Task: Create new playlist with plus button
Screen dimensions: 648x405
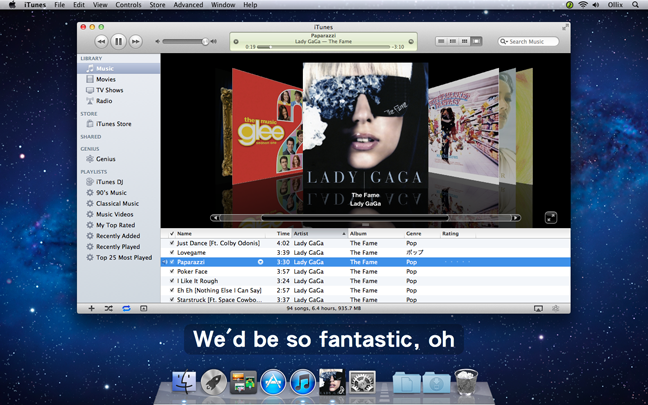Action: (x=91, y=308)
